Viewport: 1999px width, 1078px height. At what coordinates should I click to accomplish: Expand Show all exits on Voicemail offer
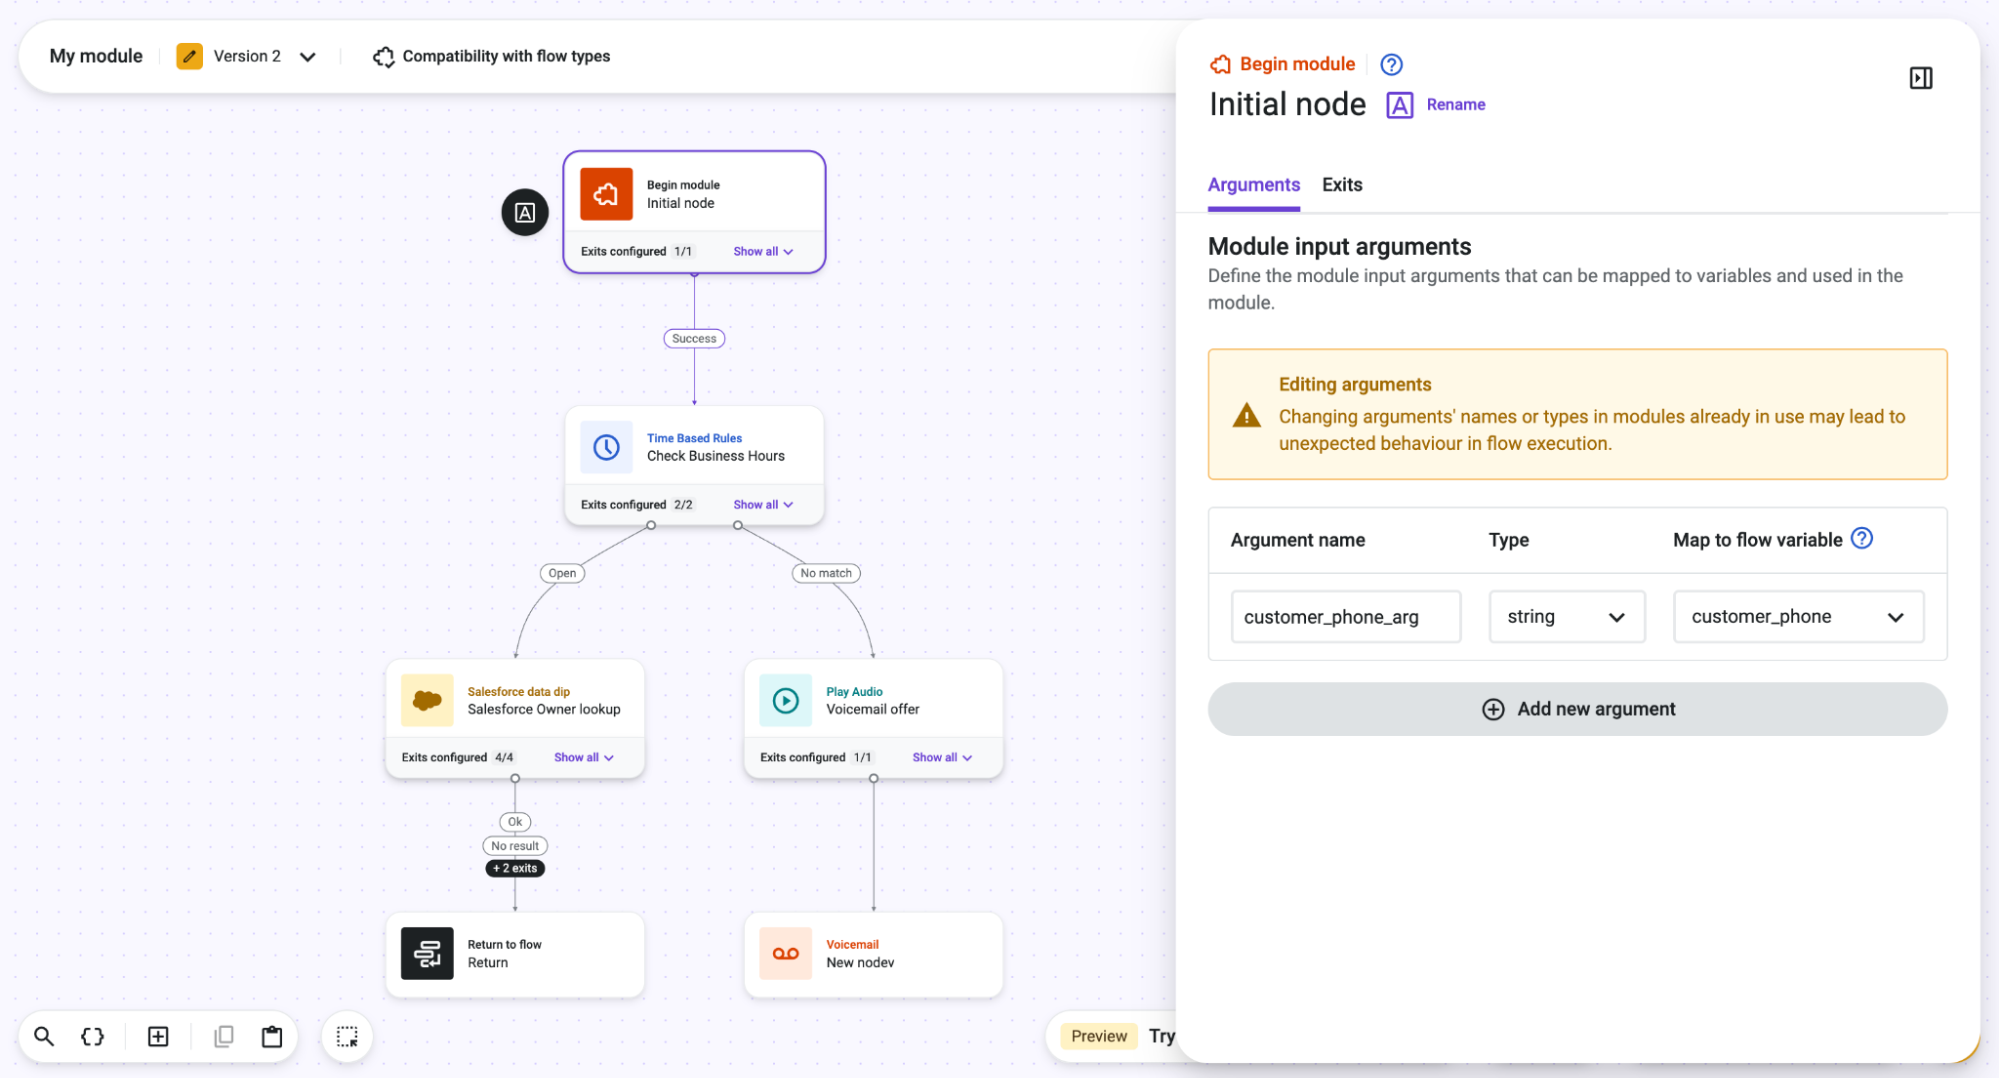[942, 758]
